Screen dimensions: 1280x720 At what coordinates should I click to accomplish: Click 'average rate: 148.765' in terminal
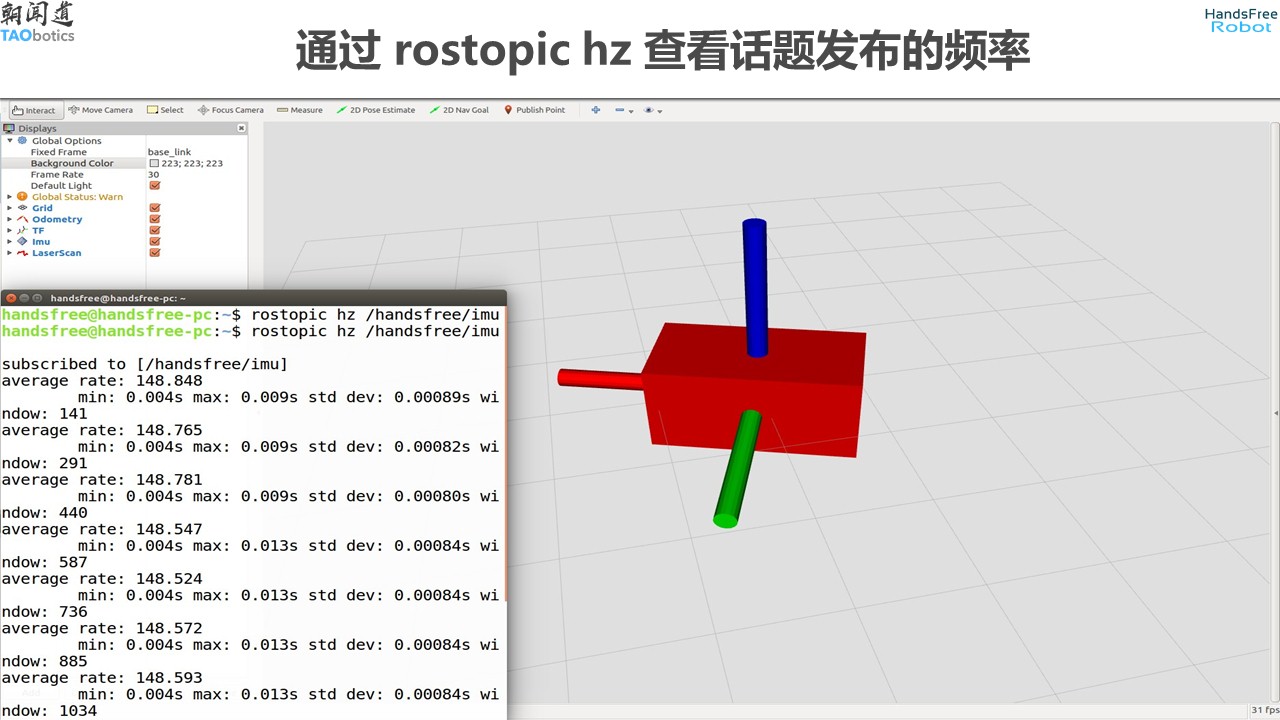point(102,430)
